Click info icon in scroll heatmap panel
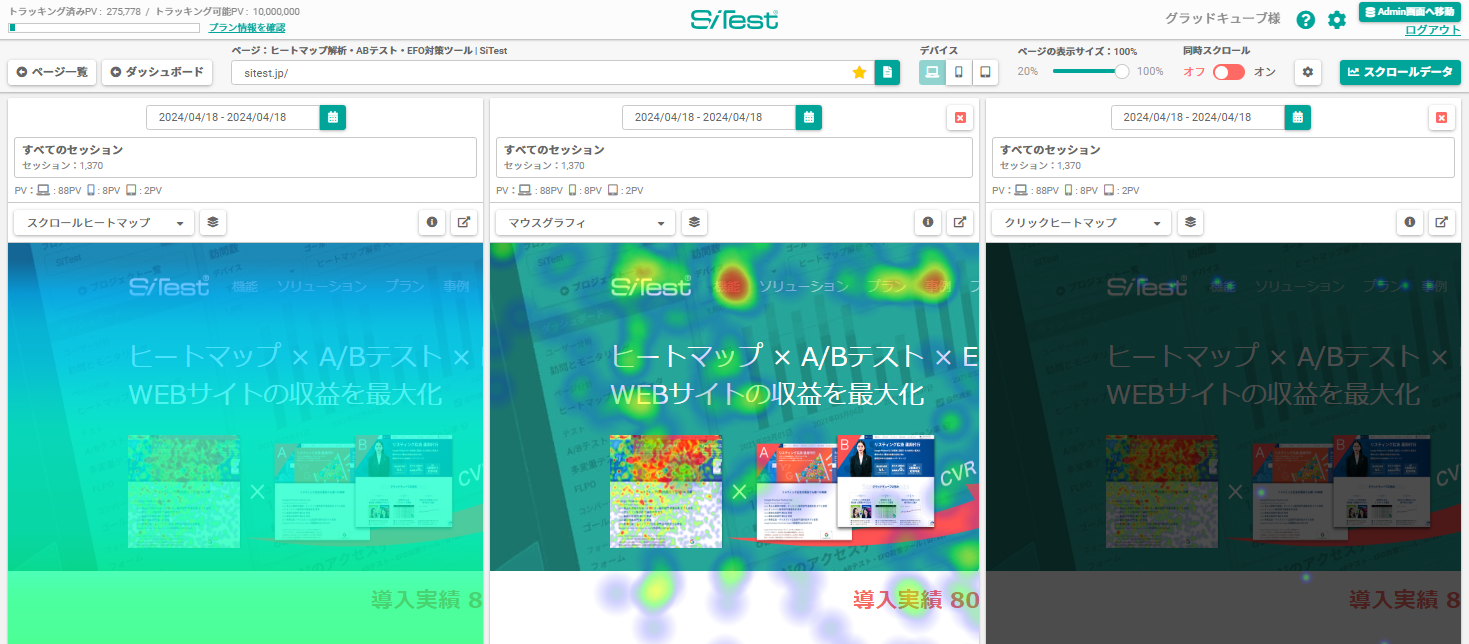Image resolution: width=1469 pixels, height=644 pixels. click(x=432, y=222)
